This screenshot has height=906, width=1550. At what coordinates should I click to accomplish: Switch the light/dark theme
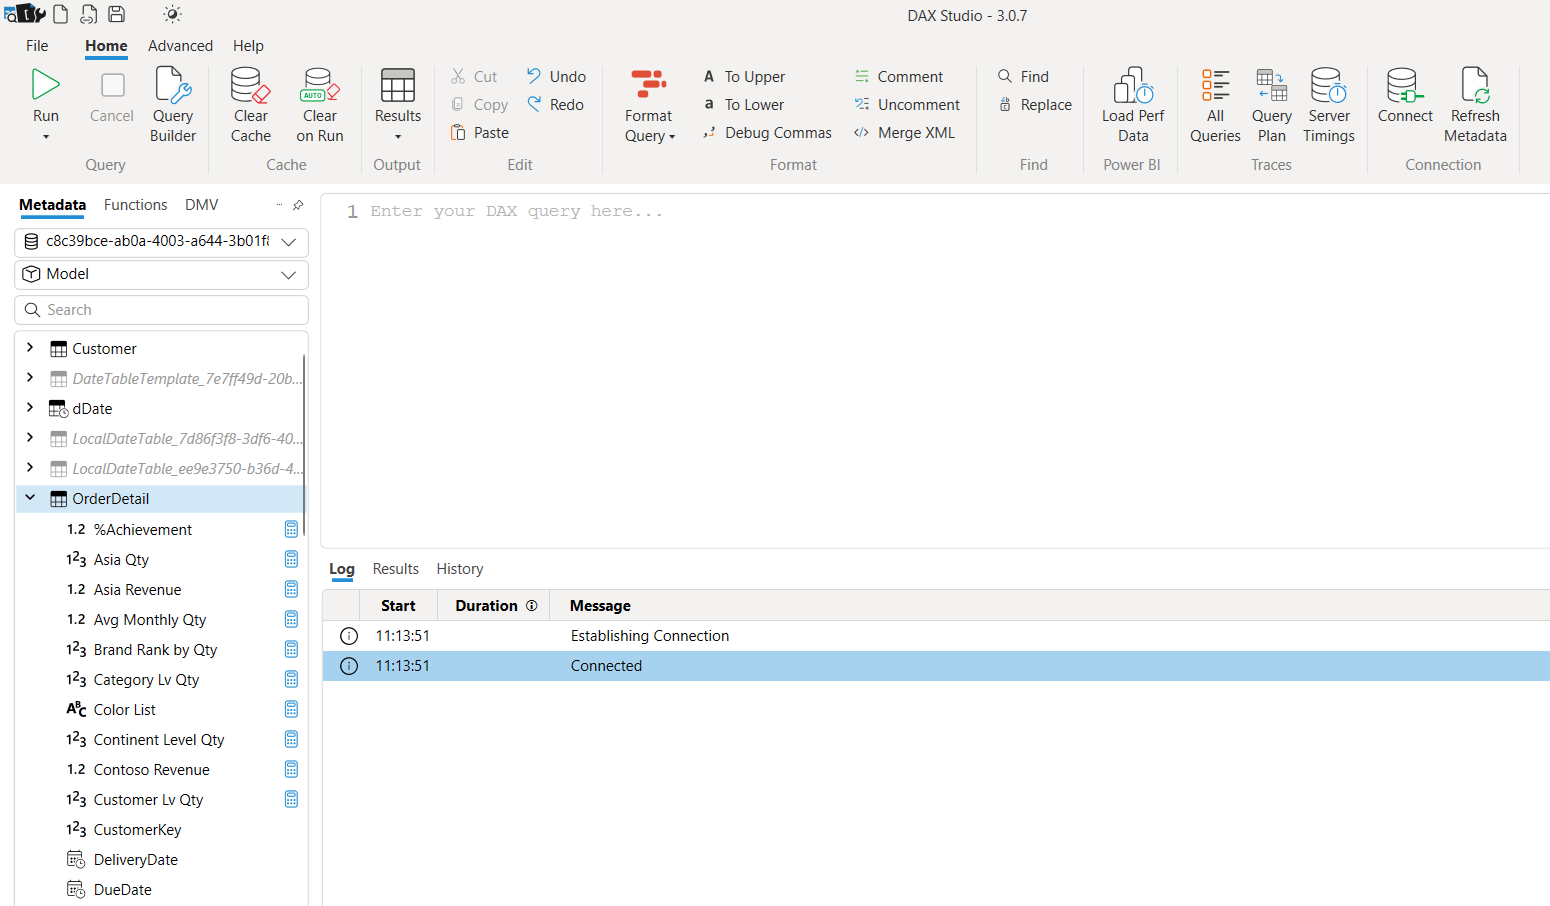pos(171,15)
